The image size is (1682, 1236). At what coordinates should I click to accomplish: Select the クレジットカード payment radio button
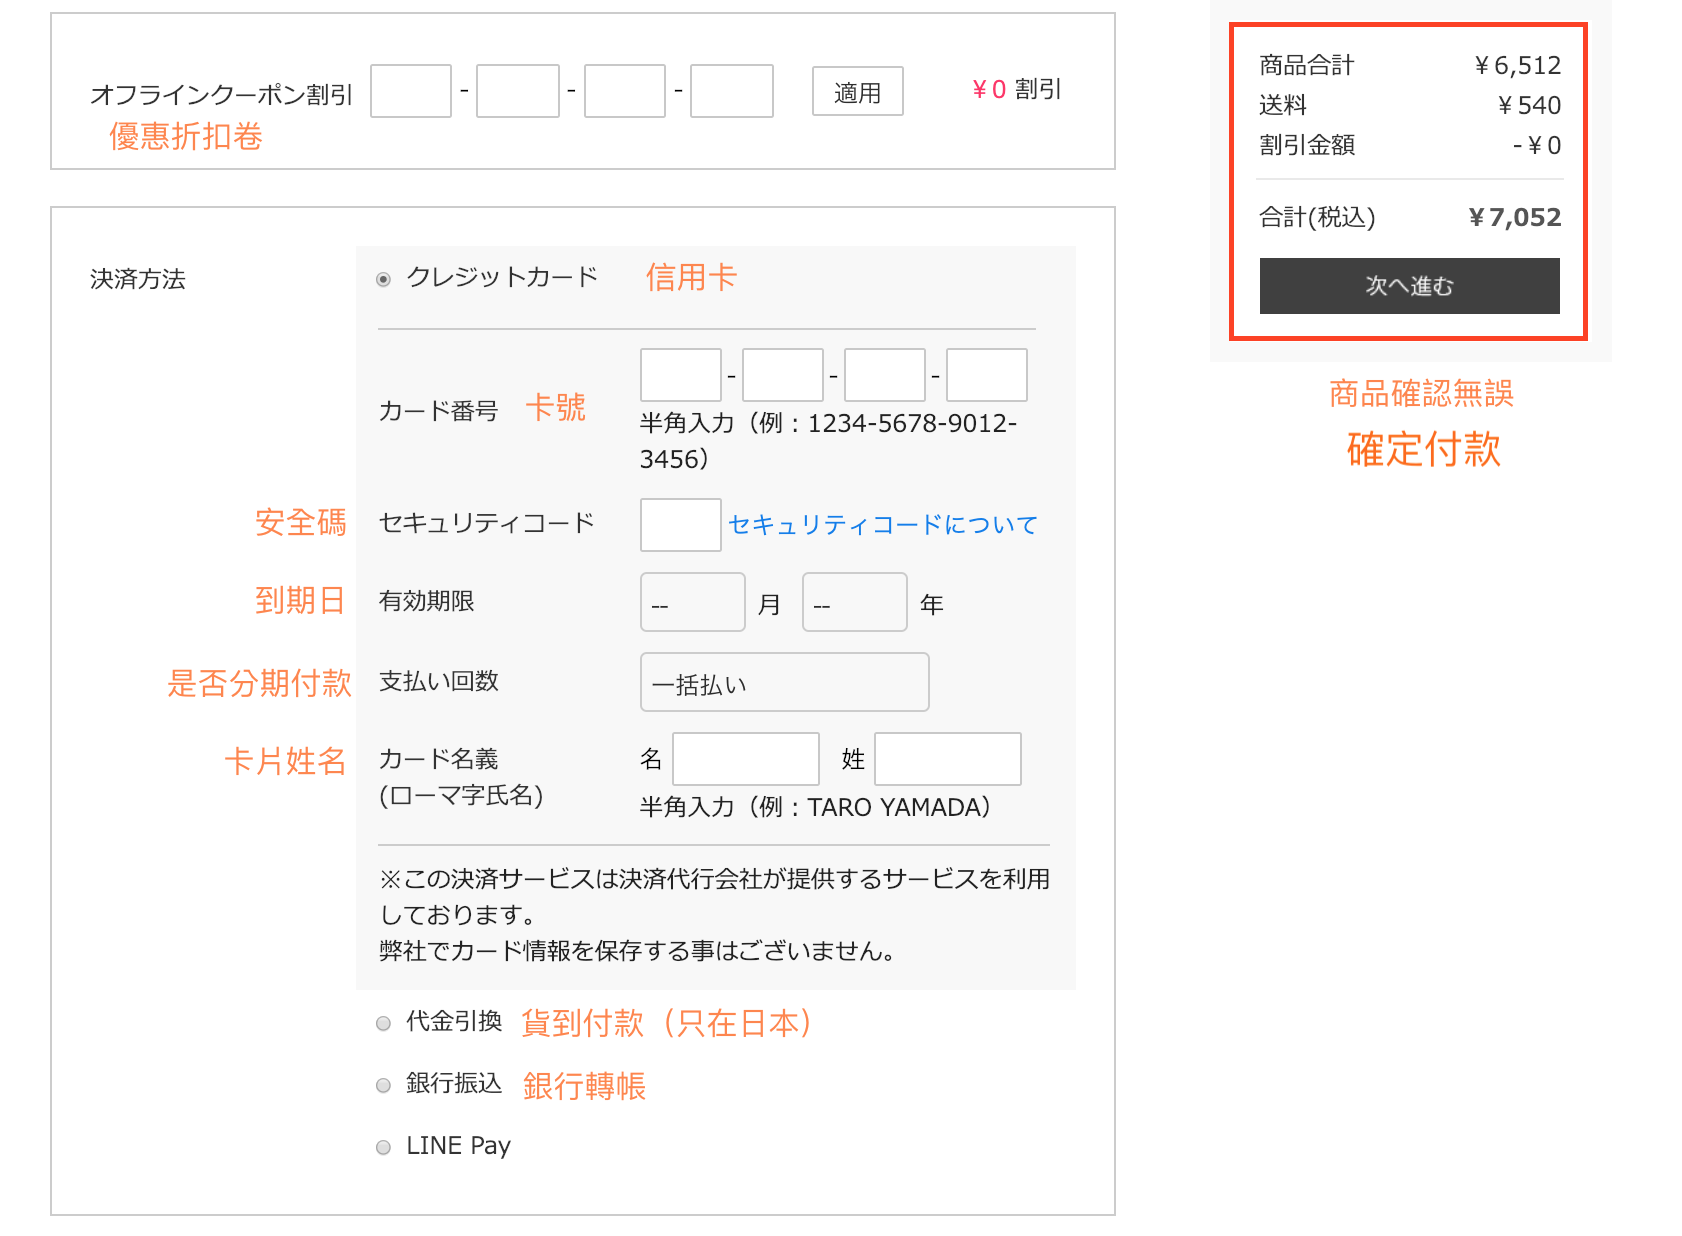click(383, 279)
